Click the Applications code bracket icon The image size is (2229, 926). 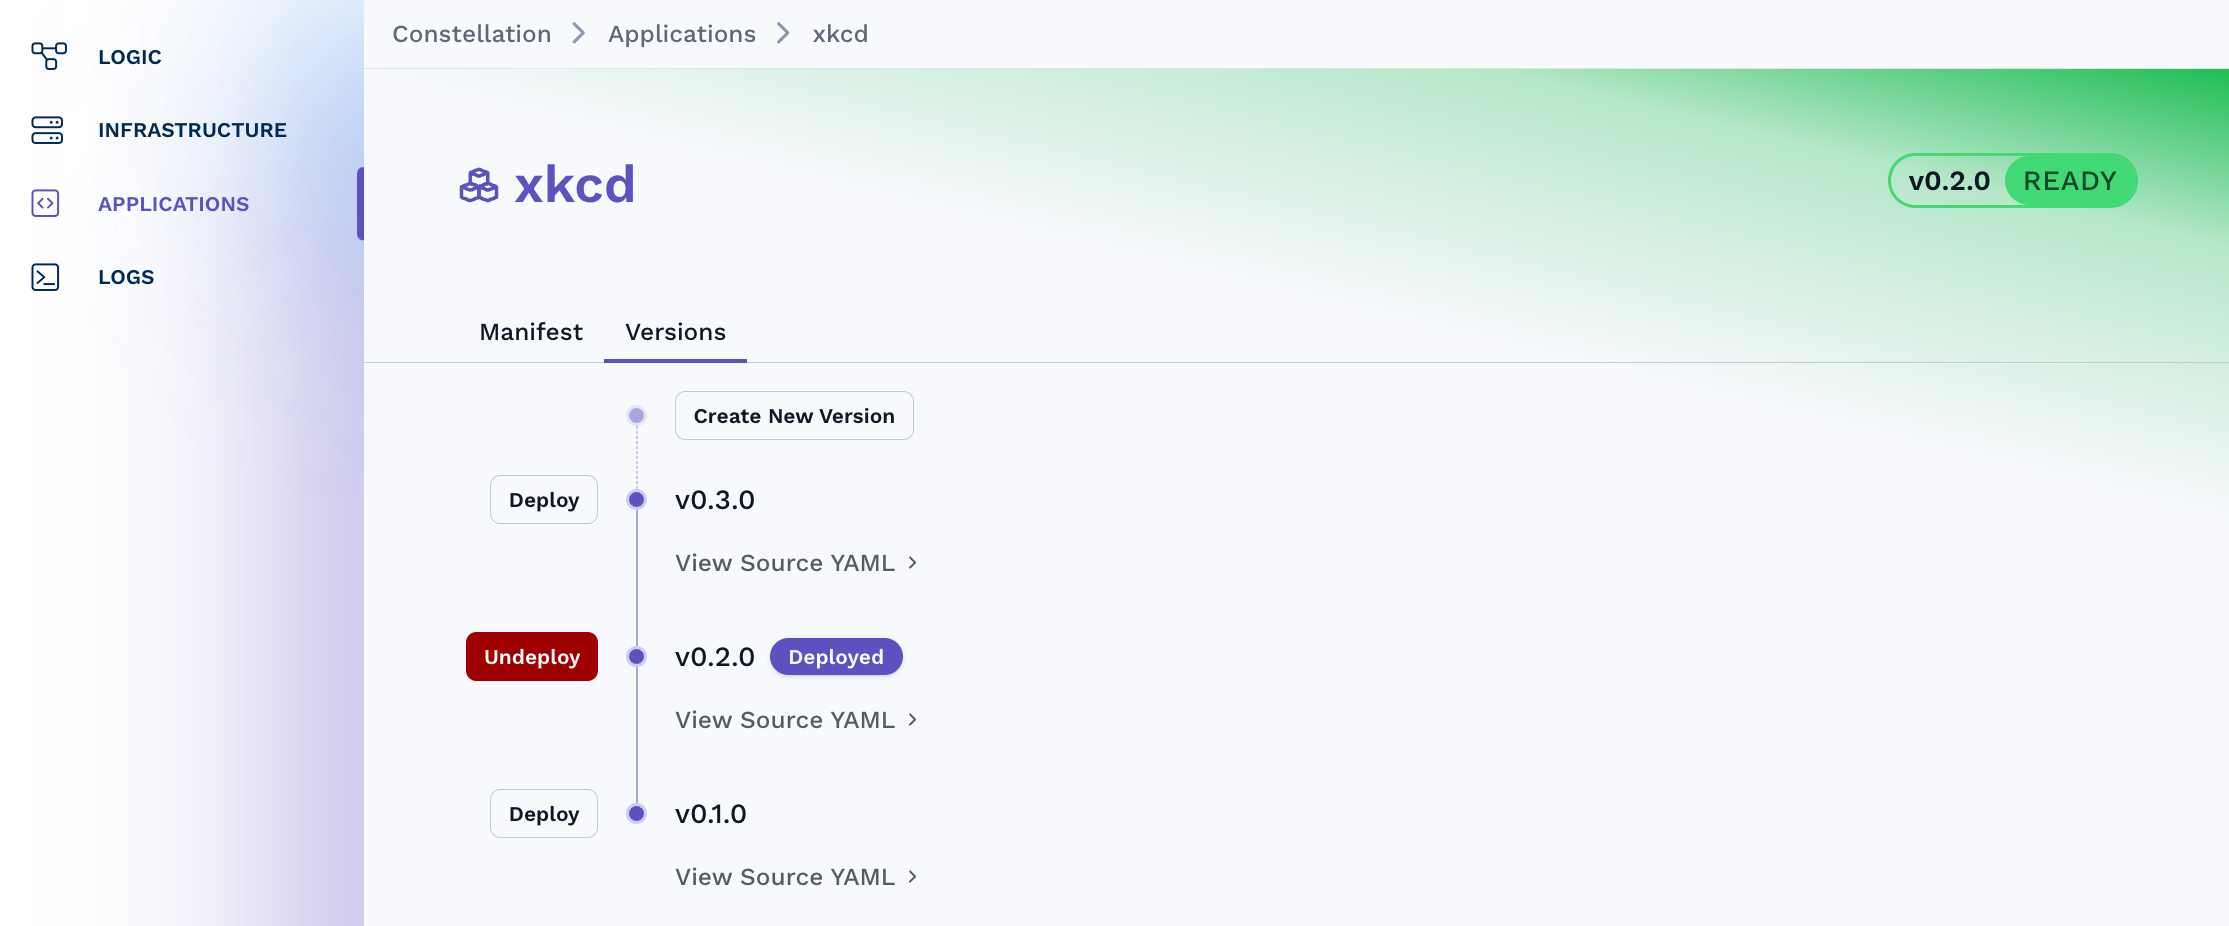(x=46, y=204)
